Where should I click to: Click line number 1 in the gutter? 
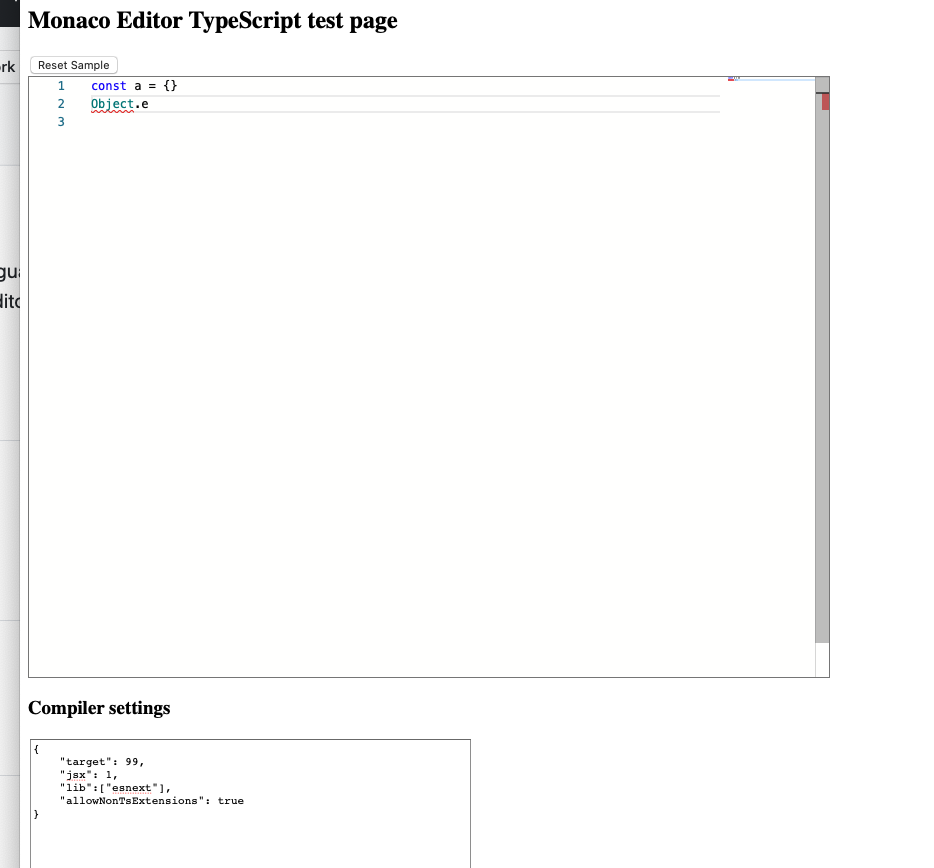[61, 86]
